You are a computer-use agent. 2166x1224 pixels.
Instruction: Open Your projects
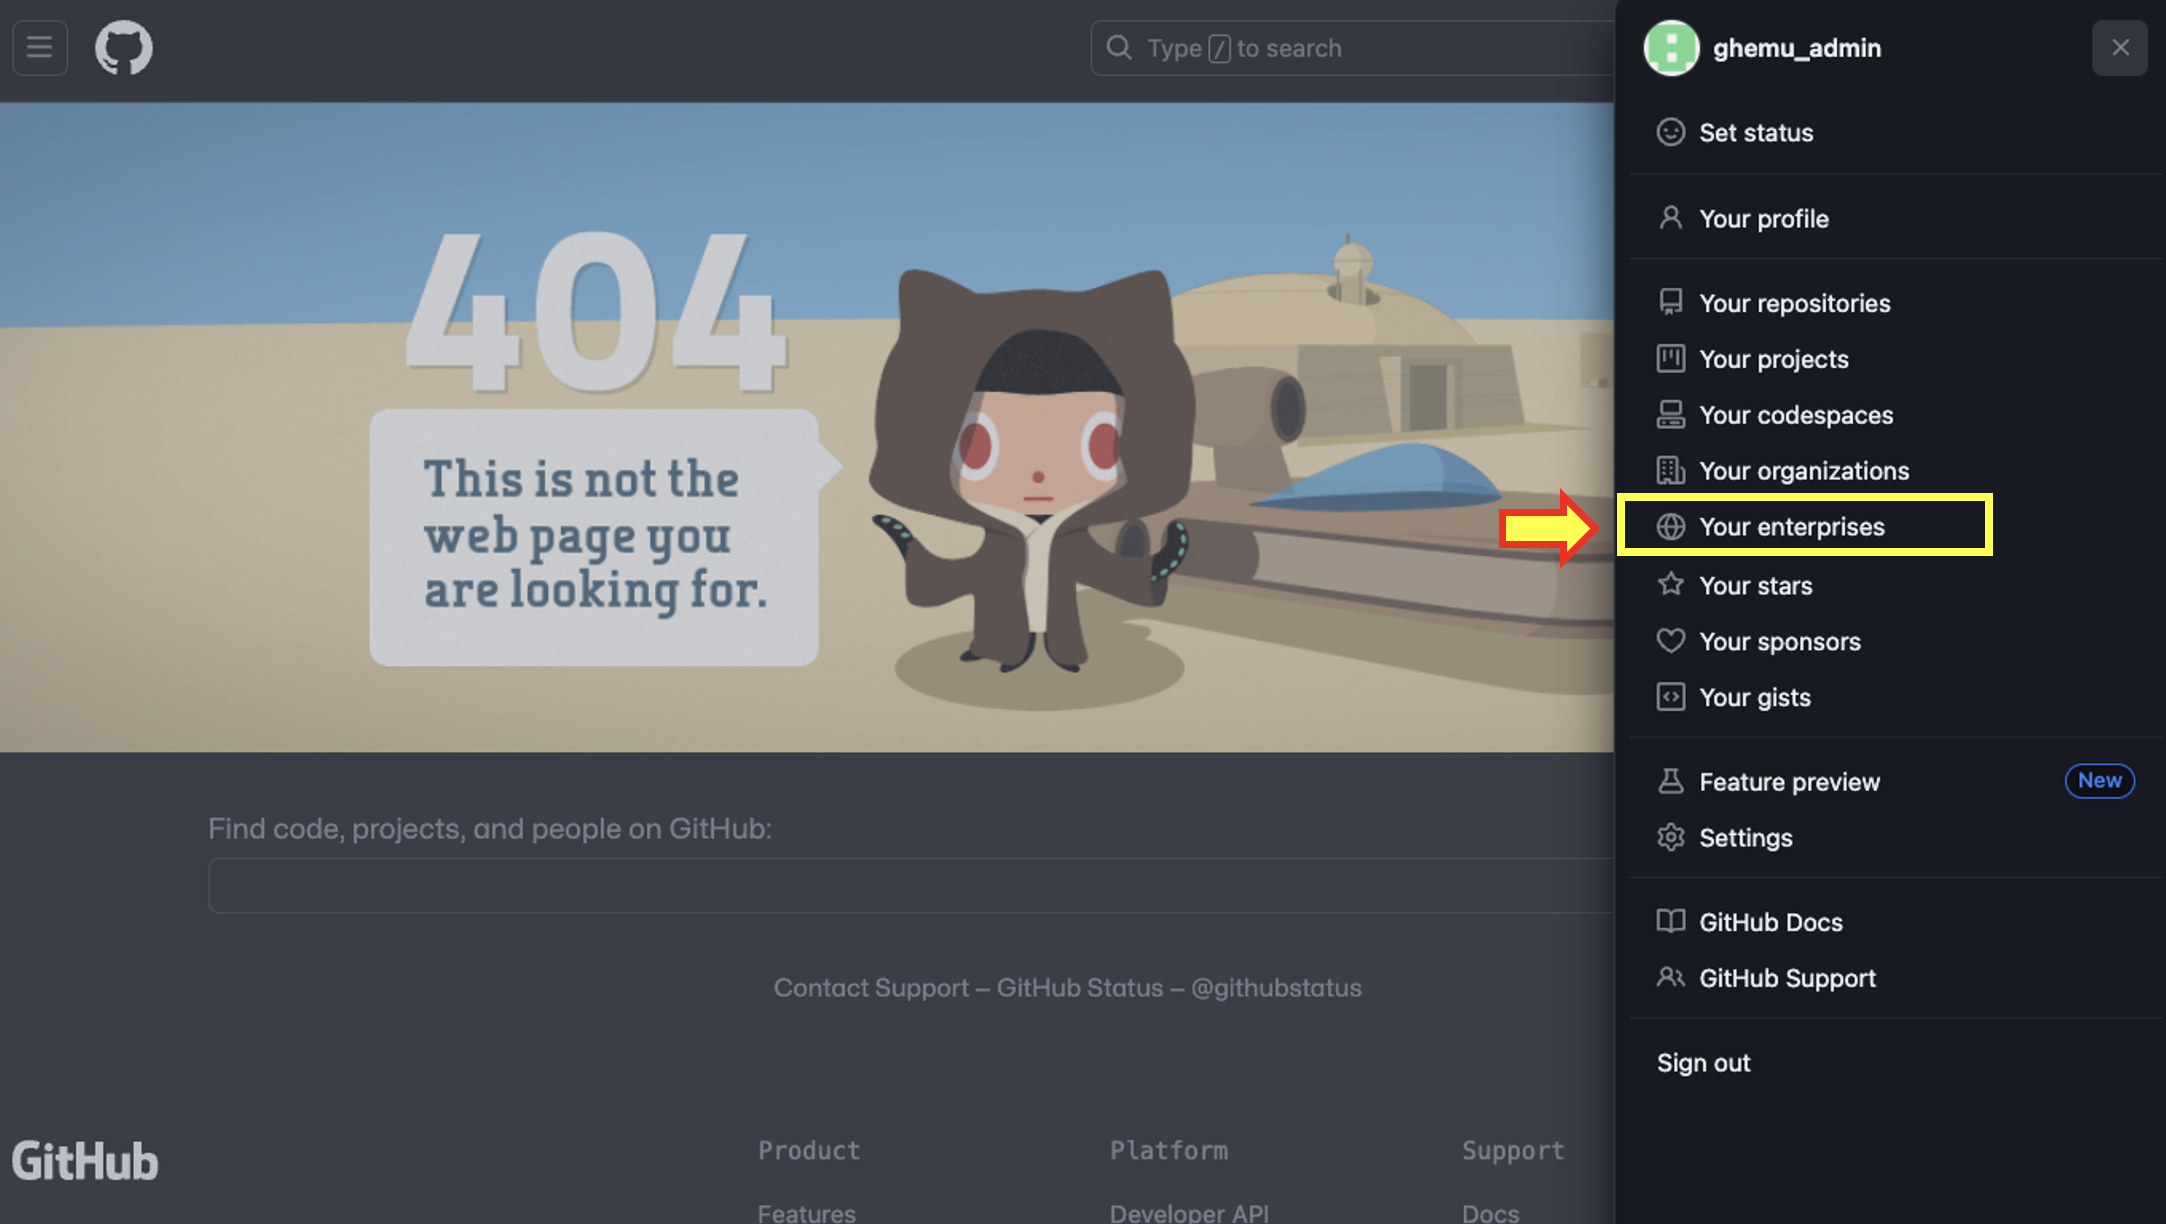1890,359
